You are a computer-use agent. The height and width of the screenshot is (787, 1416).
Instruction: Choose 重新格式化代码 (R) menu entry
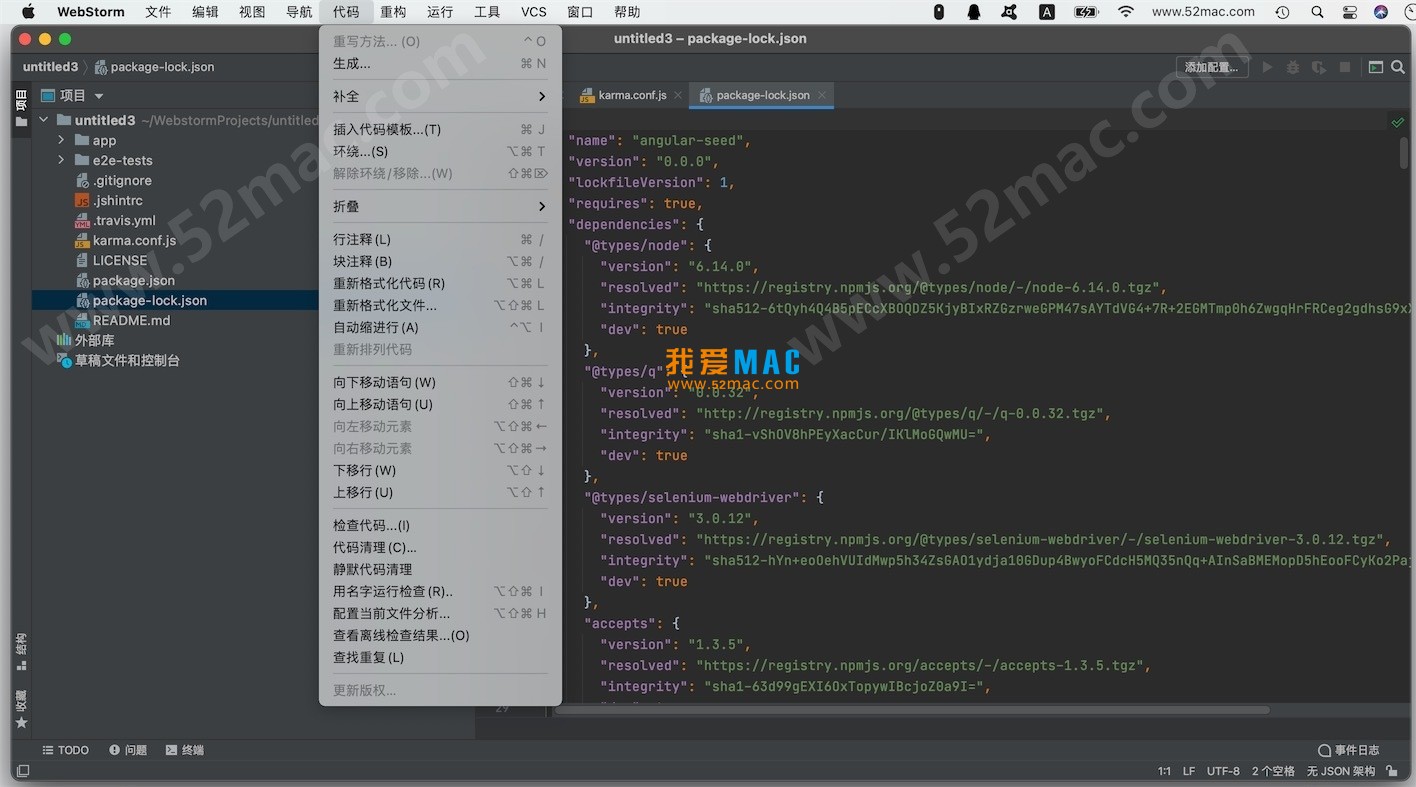[x=440, y=283]
